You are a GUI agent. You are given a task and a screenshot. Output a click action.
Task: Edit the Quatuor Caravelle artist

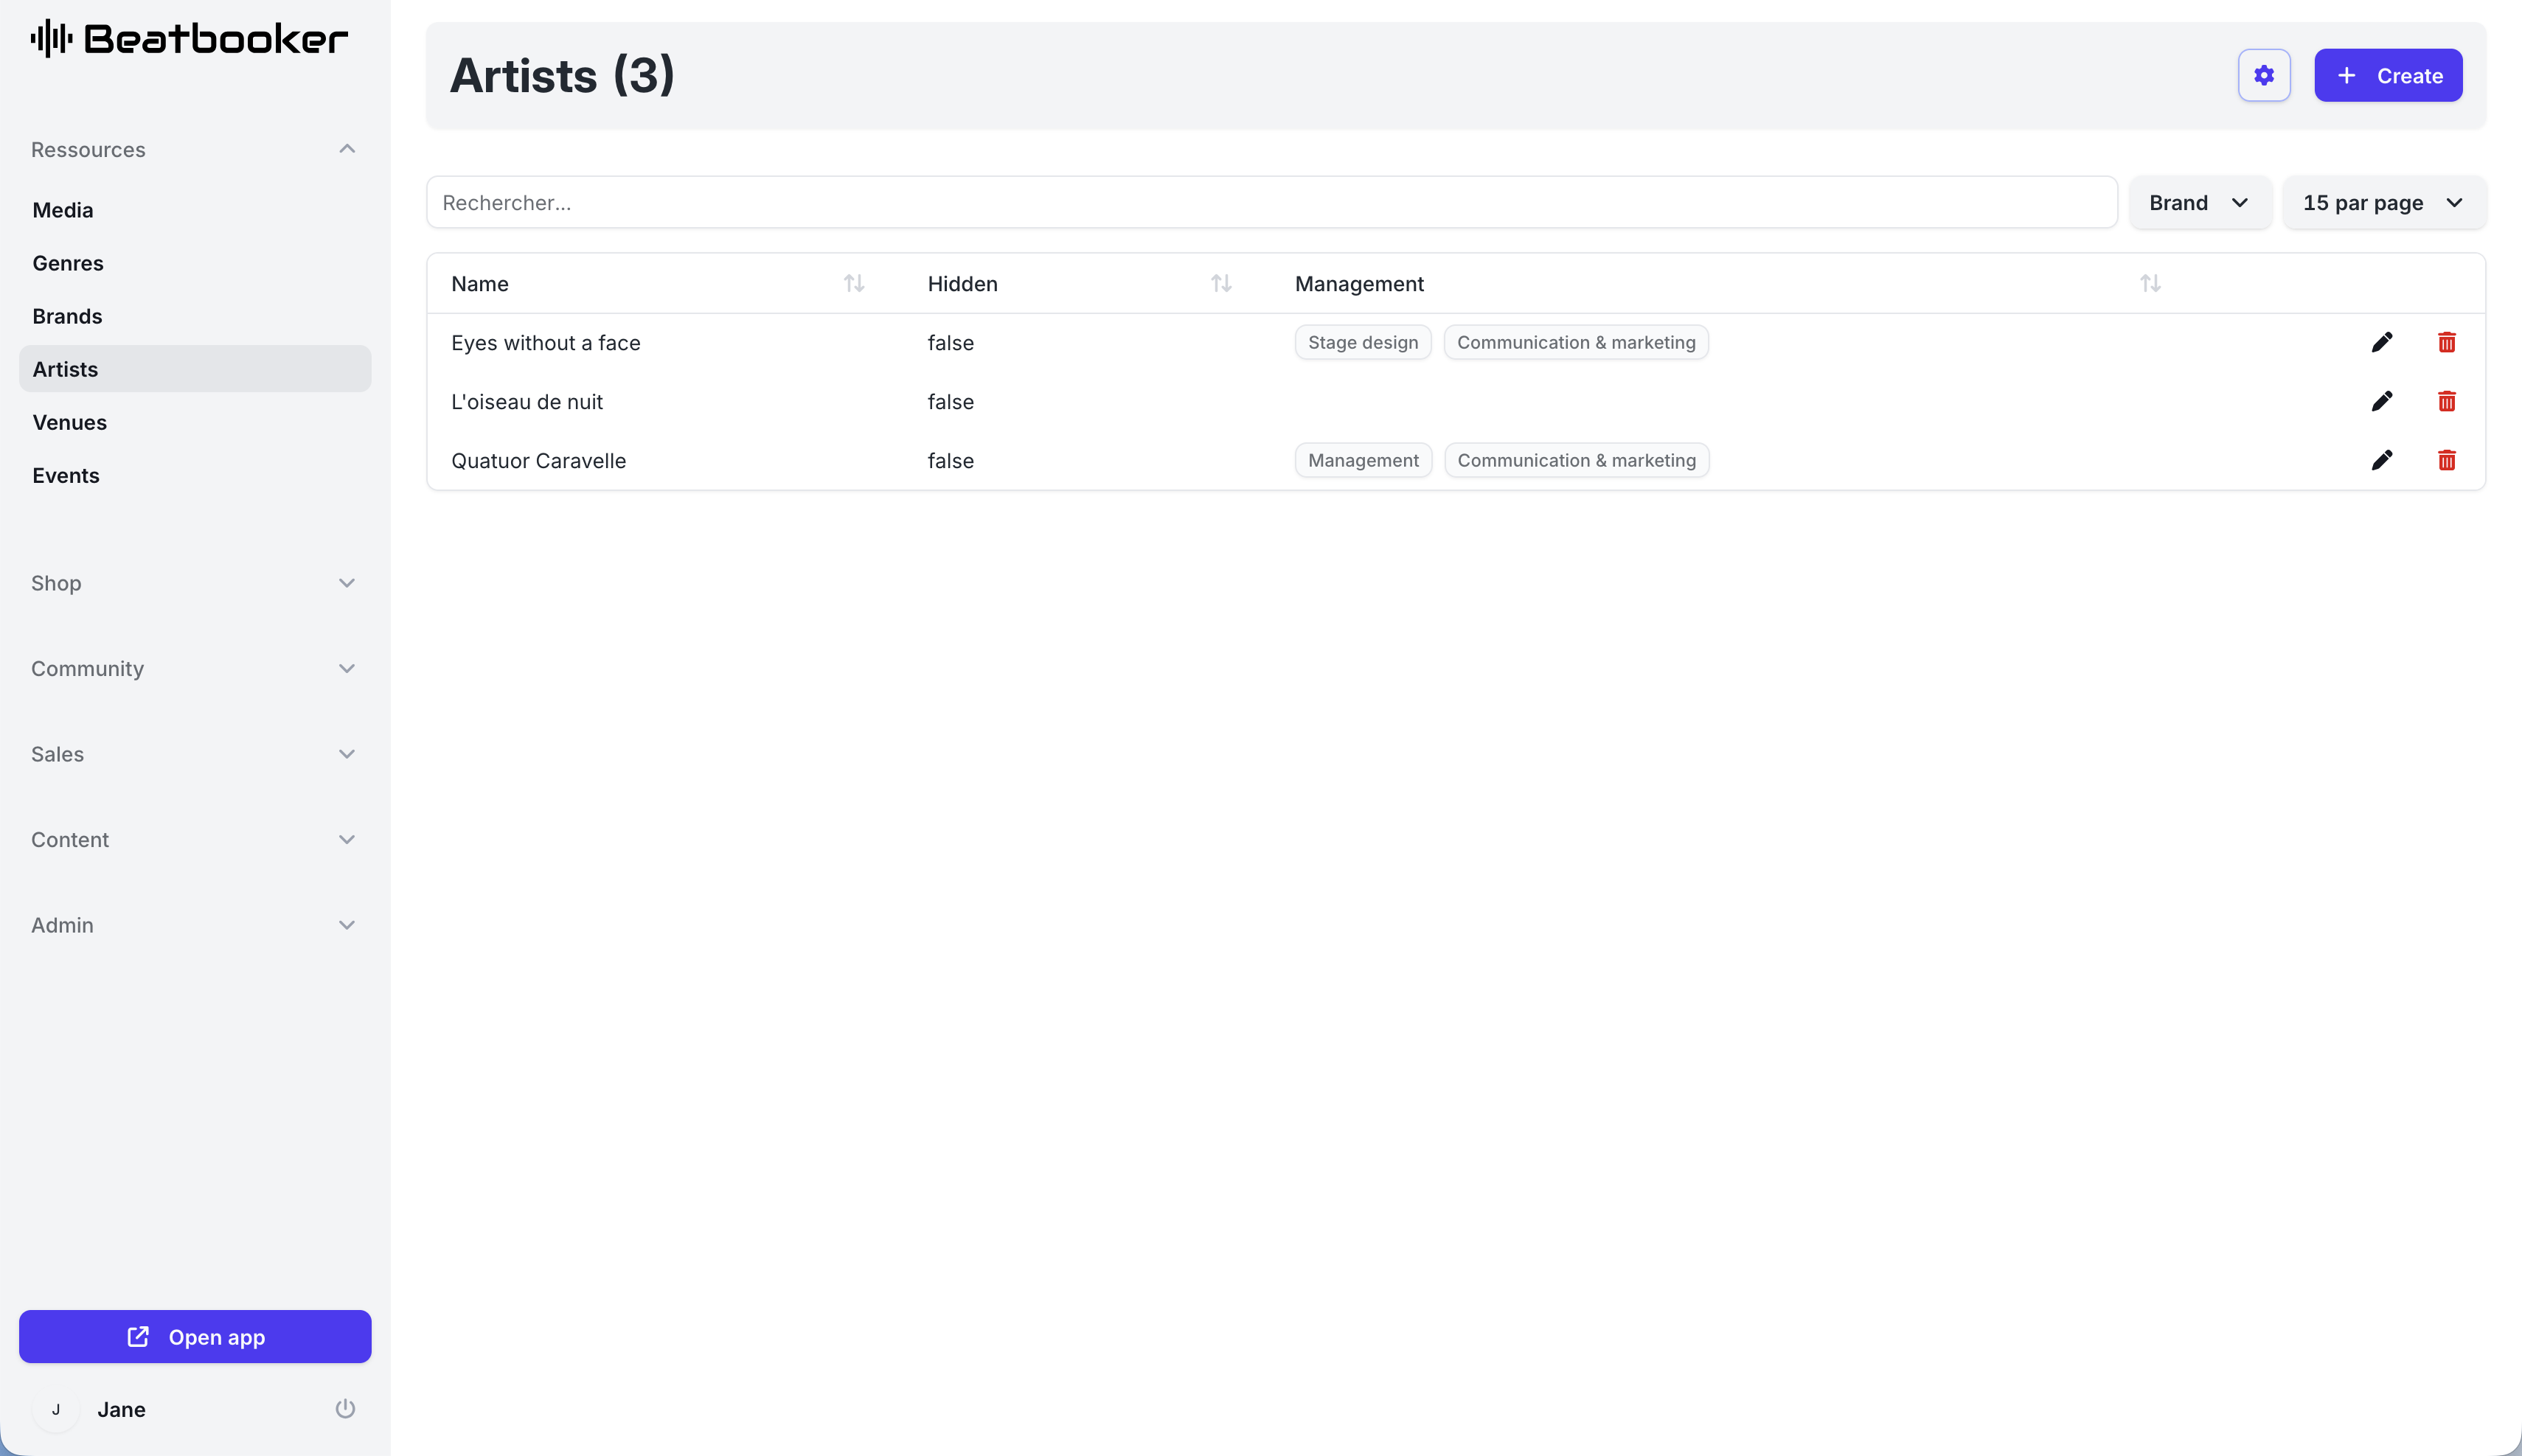click(2381, 460)
